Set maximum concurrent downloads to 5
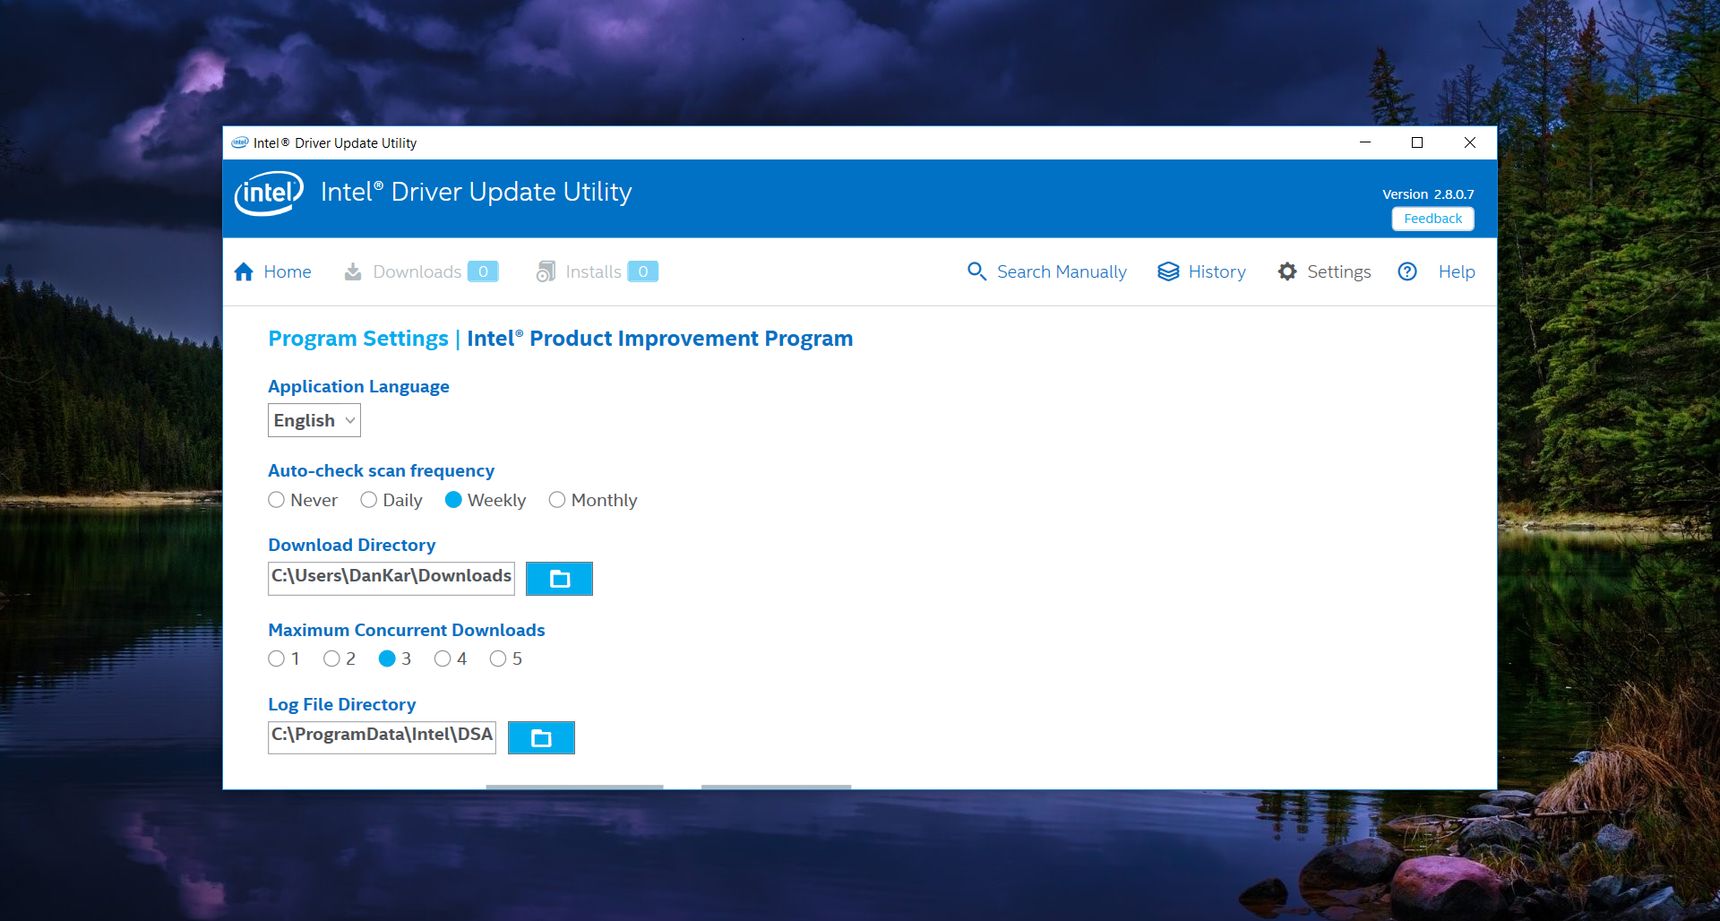 (x=498, y=659)
